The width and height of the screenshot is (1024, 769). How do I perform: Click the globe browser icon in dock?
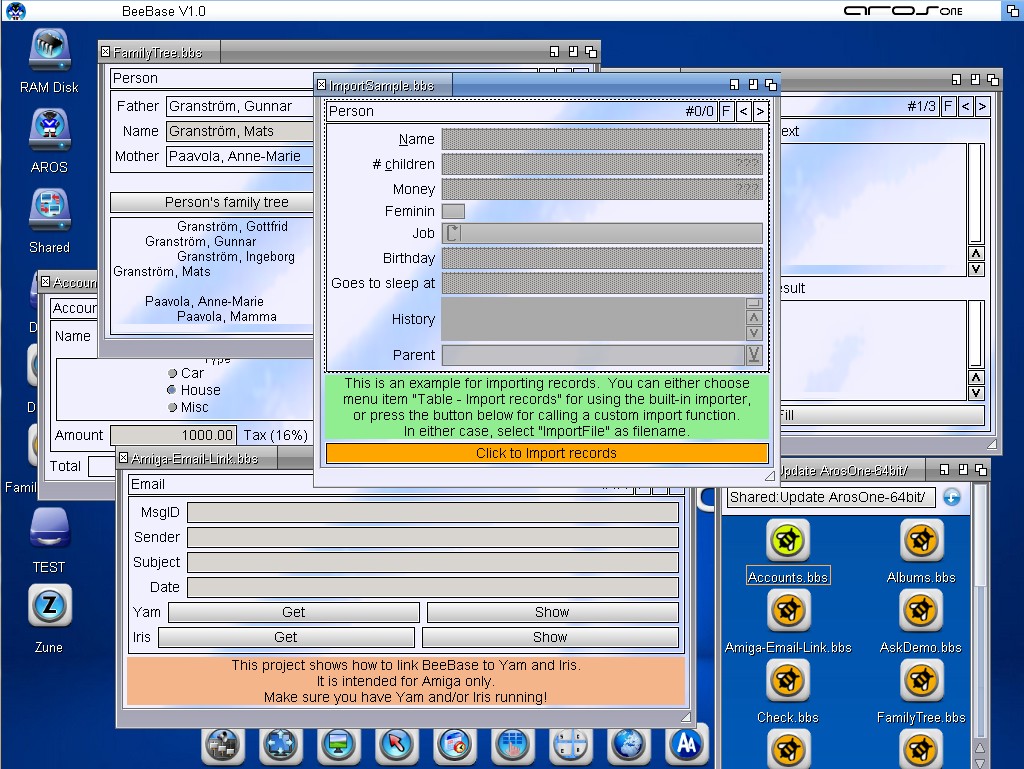click(x=628, y=744)
